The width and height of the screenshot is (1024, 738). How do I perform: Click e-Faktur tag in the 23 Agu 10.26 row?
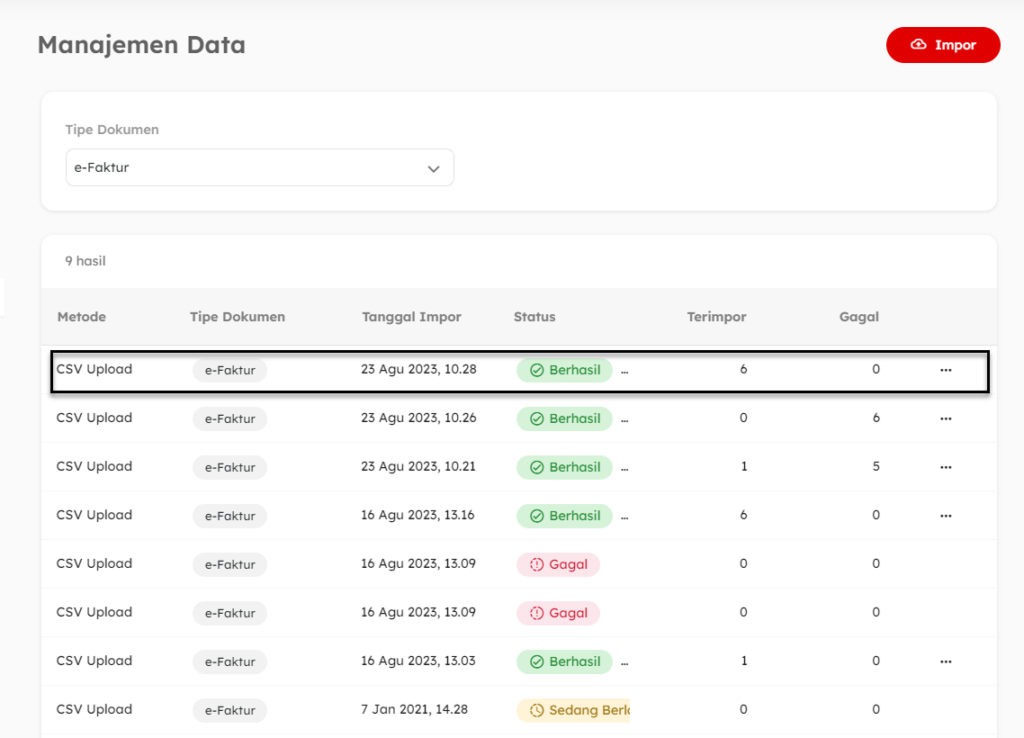(230, 419)
